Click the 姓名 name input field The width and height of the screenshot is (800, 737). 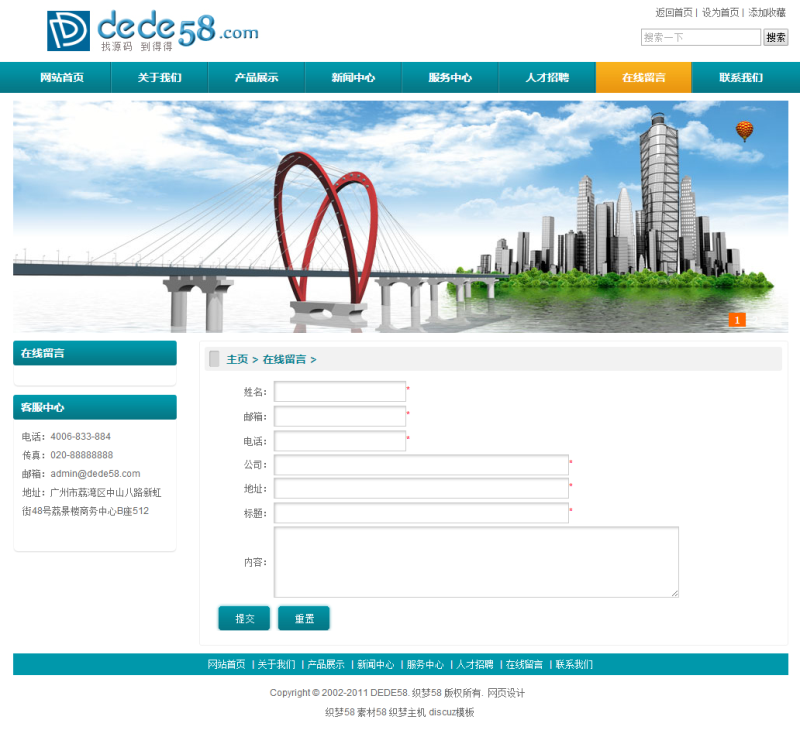point(340,392)
